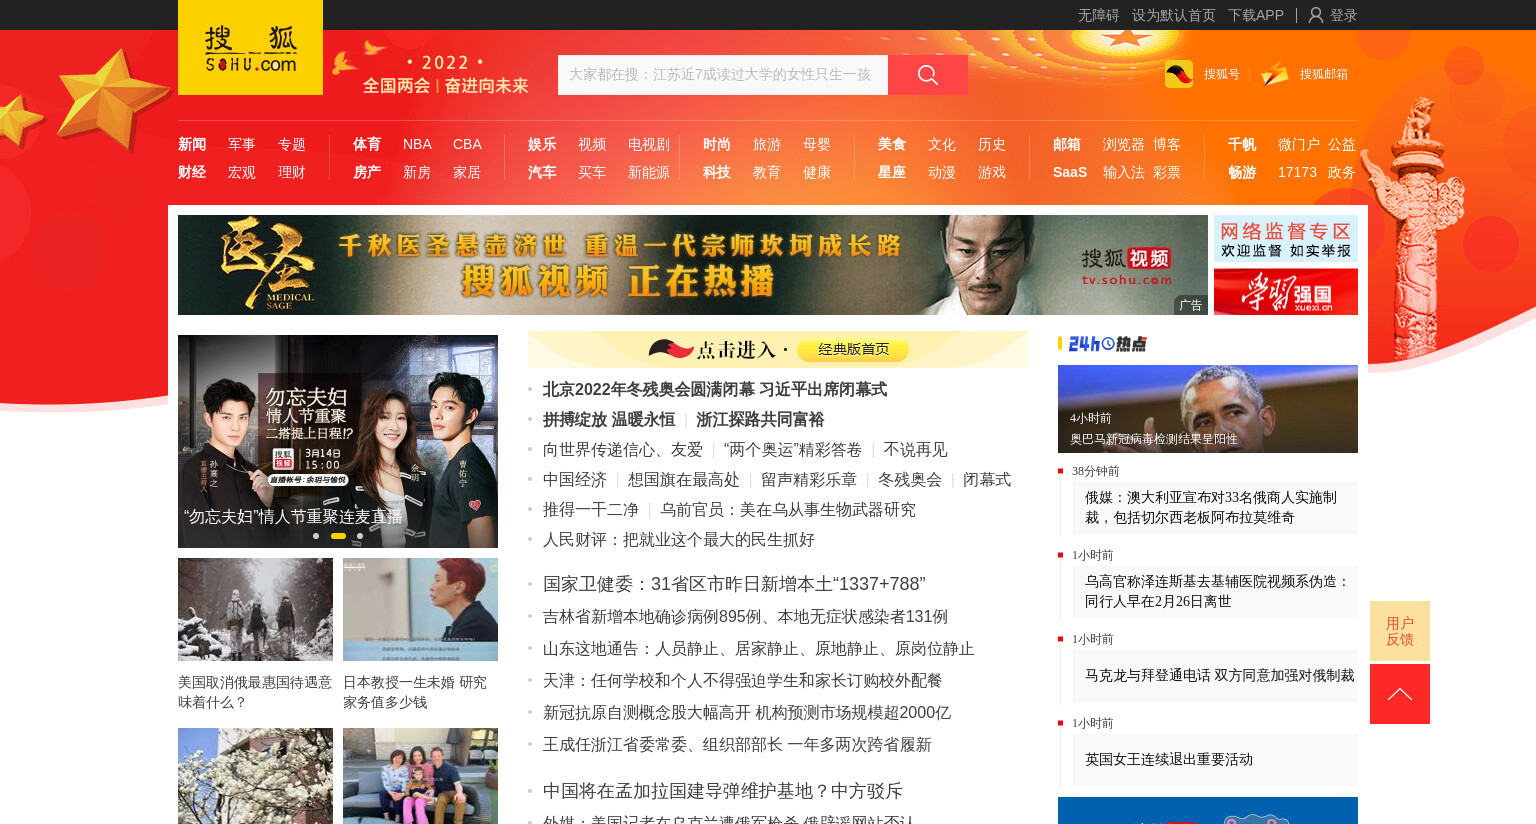
Task: Open the 汽车 navigation item
Action: click(542, 172)
